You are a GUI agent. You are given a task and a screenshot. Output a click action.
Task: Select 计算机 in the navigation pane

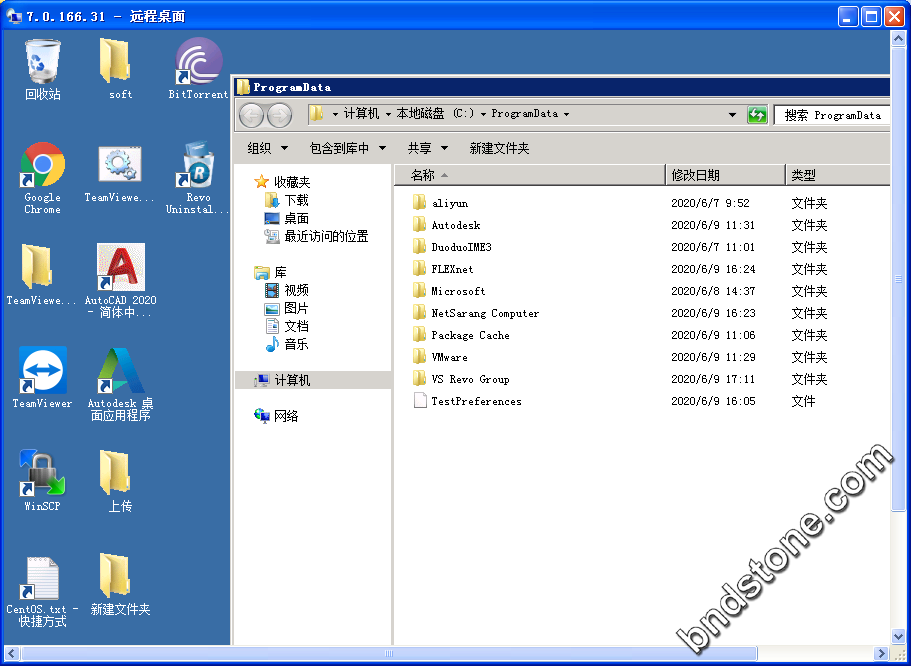pos(292,380)
